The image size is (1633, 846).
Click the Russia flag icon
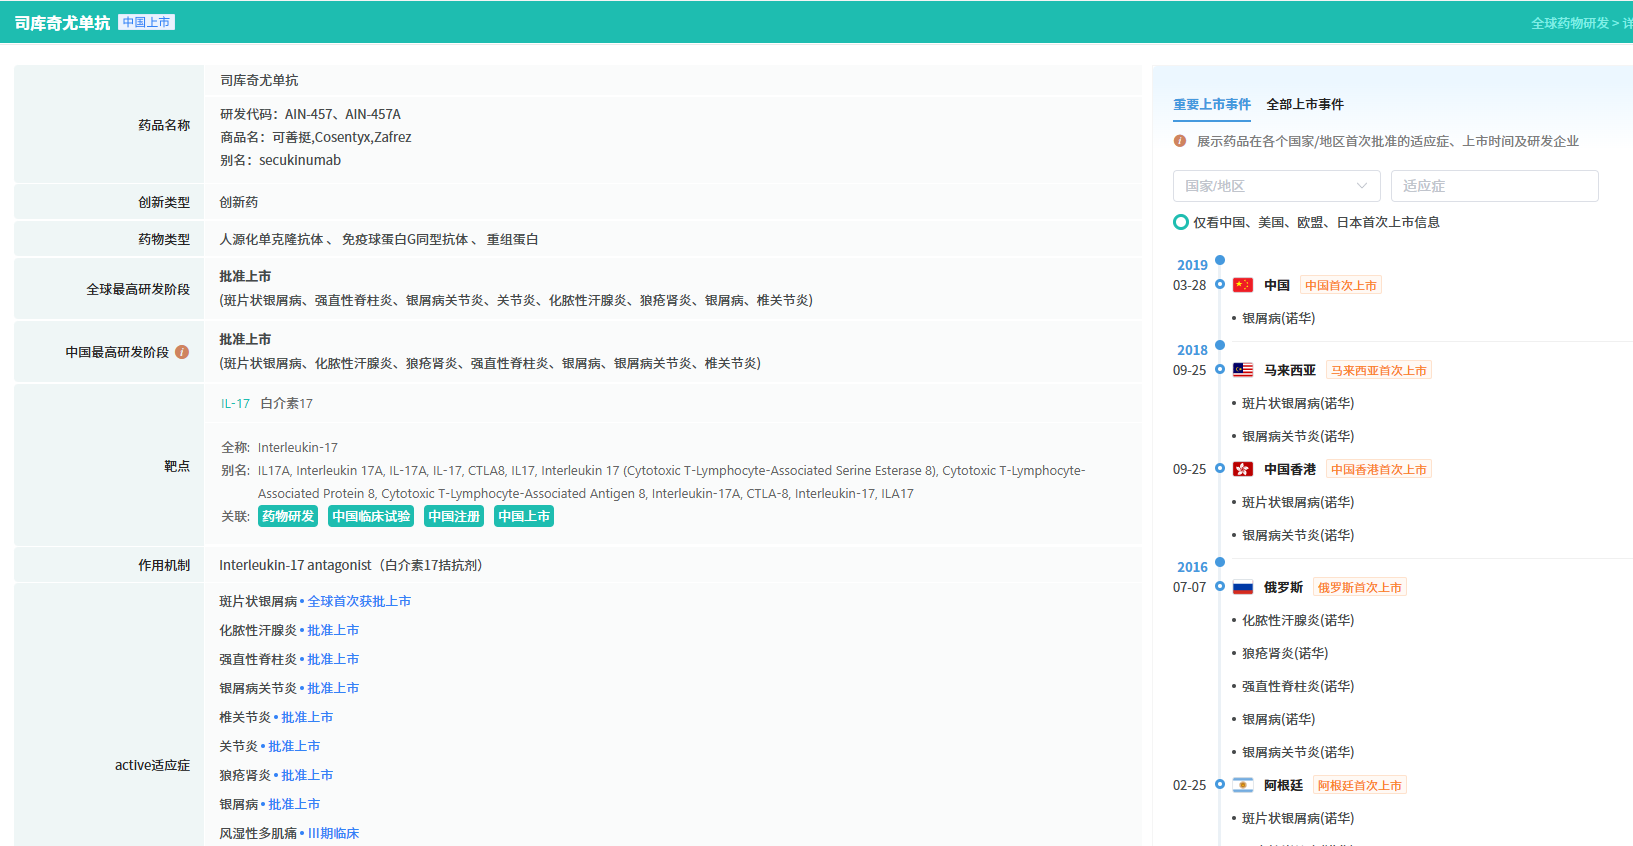tap(1243, 587)
